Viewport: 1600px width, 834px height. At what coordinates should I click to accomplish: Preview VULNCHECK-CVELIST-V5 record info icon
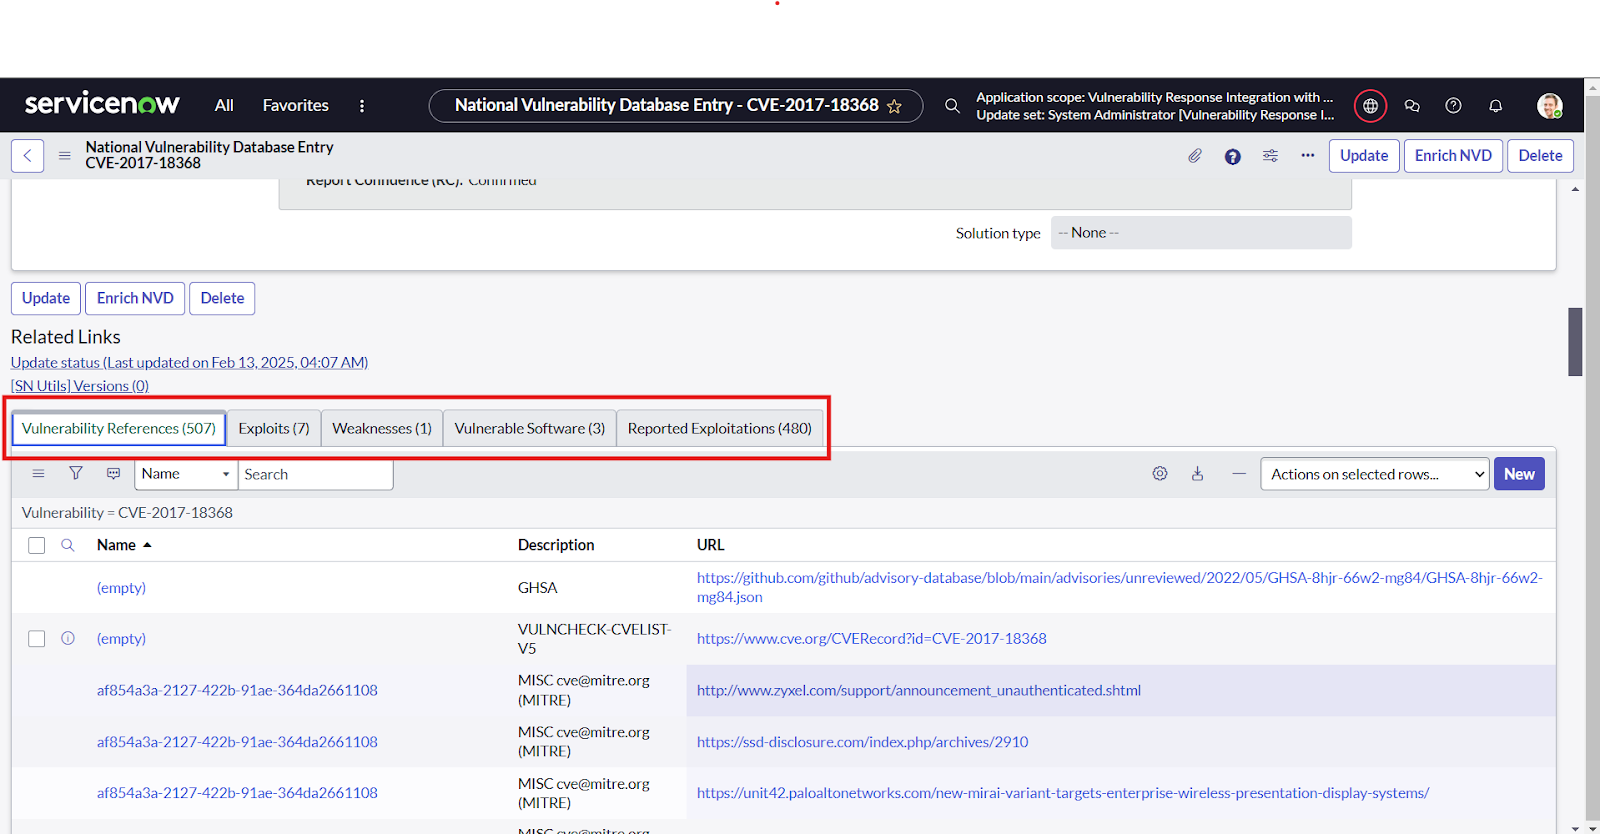[x=68, y=638]
